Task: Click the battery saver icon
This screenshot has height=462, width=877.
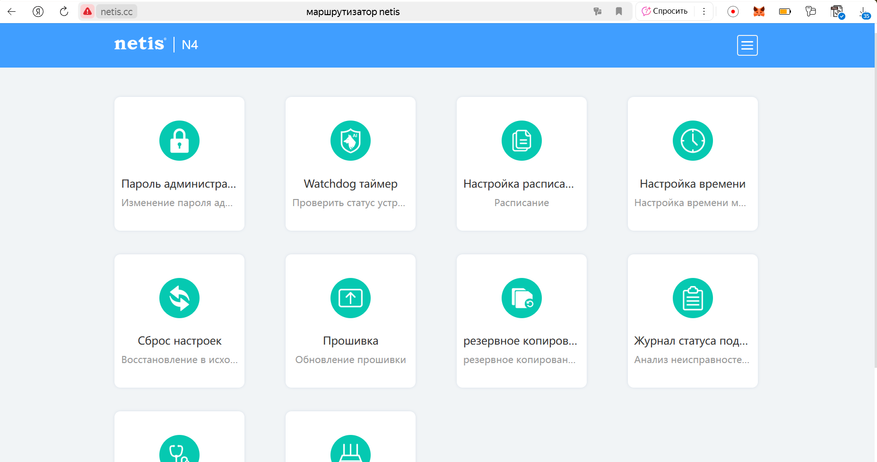Action: 785,11
